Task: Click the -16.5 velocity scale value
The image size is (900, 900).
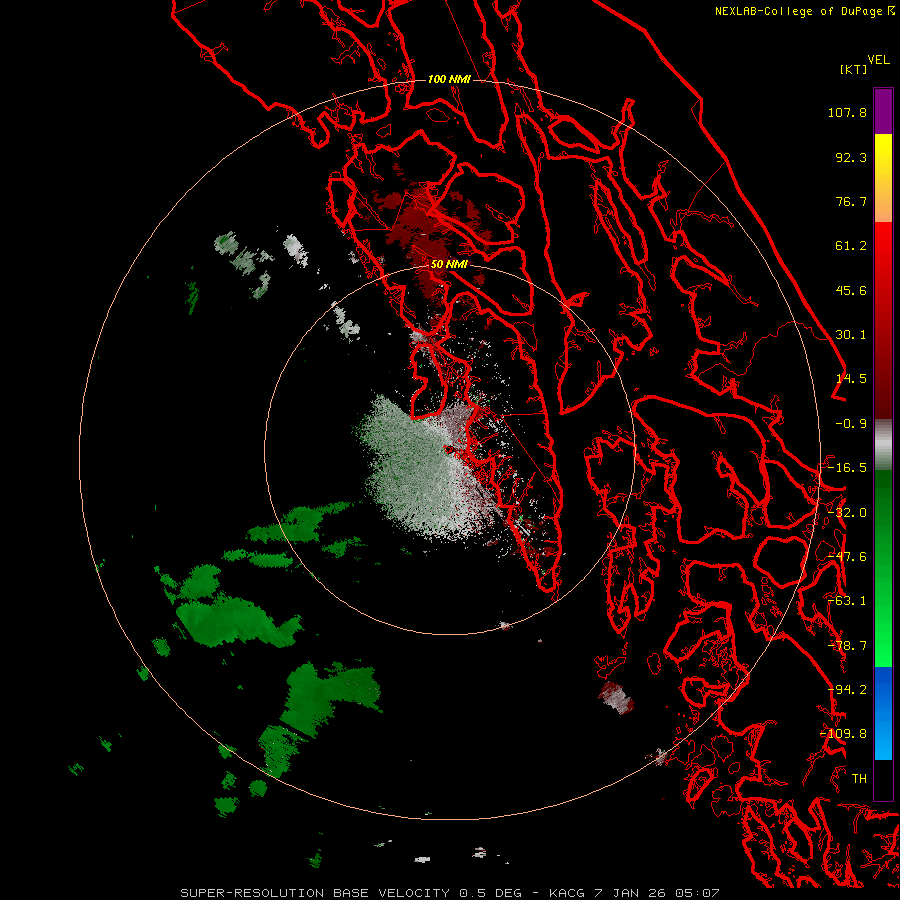Action: [847, 468]
